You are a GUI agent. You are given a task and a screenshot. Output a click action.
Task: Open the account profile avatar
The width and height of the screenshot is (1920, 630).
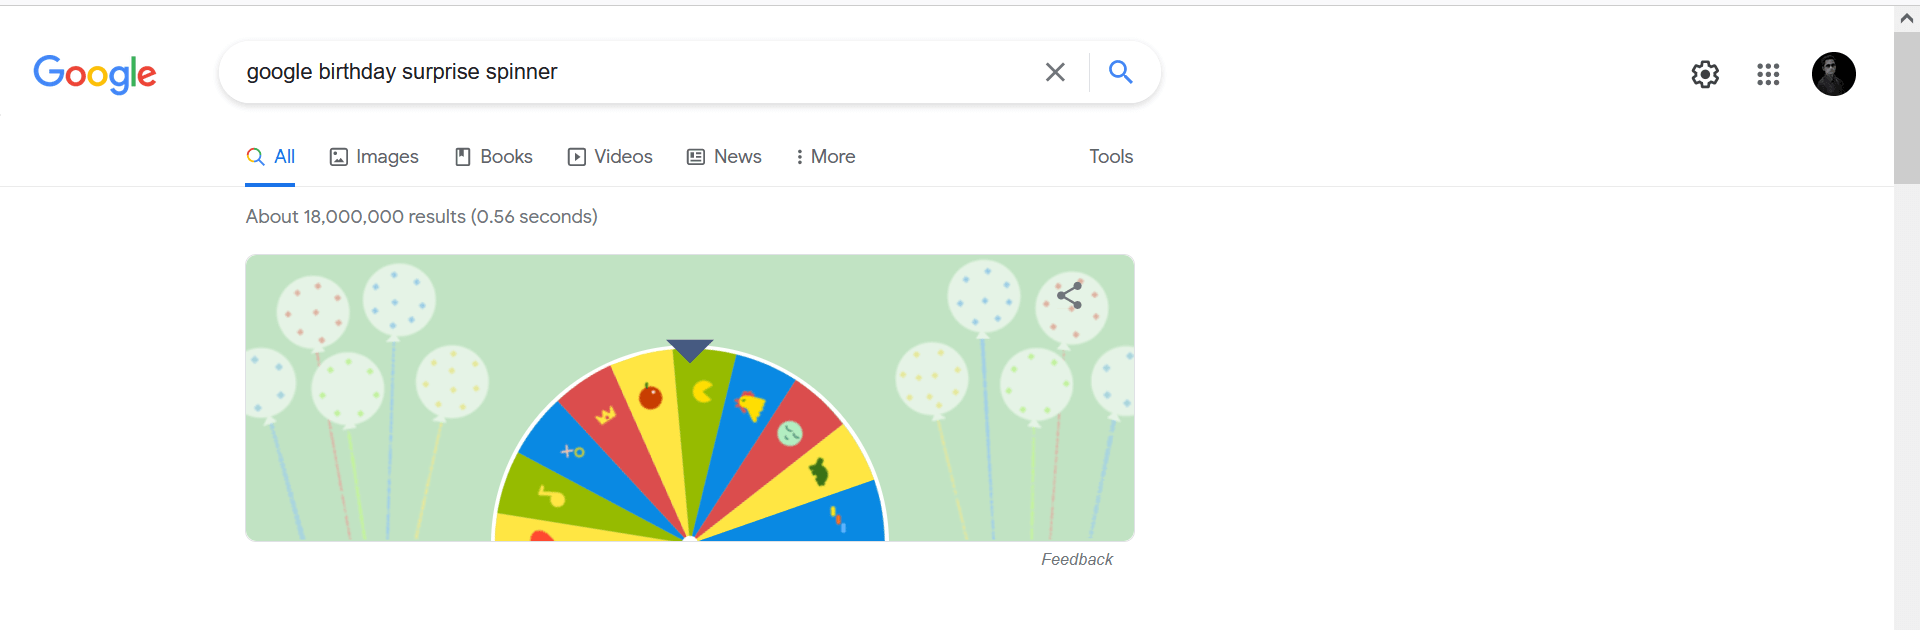tap(1834, 74)
